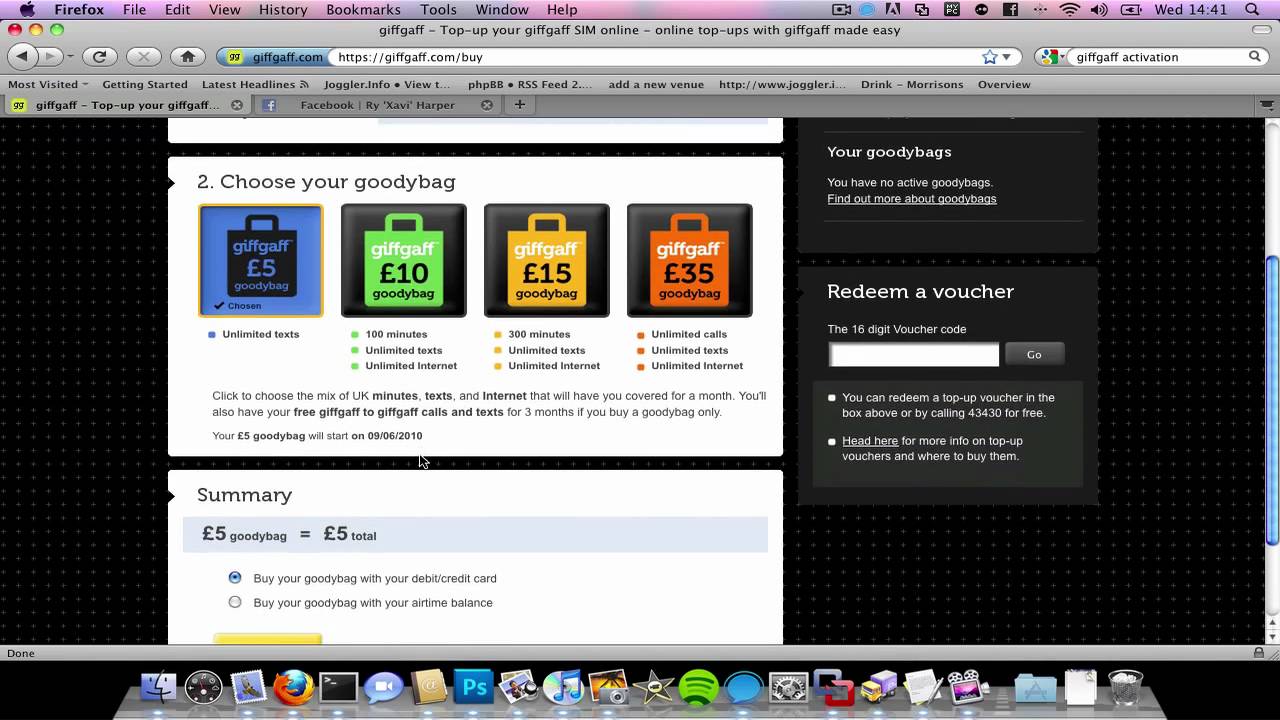Click the search magnifier in the search box
Viewport: 1280px width, 720px height.
coord(1255,57)
